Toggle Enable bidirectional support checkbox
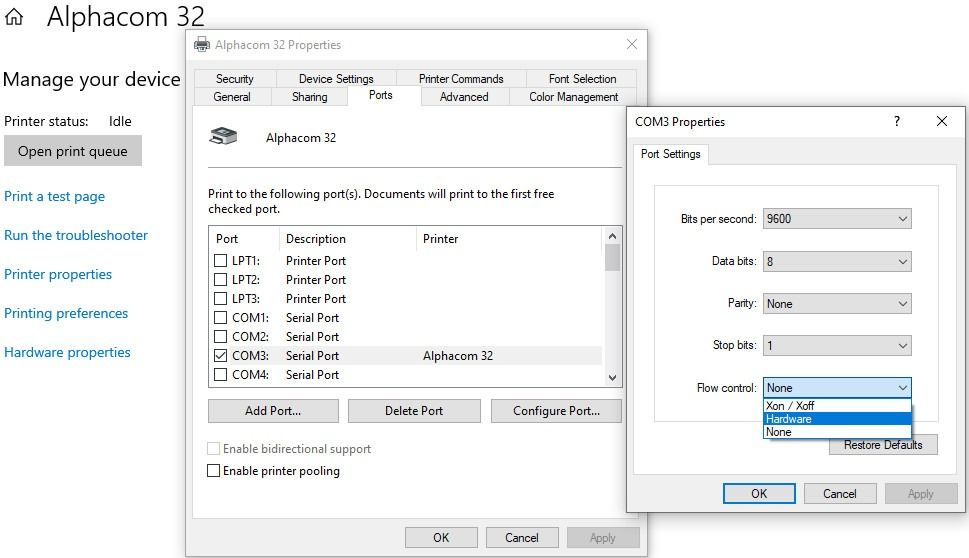The image size is (969, 558). click(213, 449)
